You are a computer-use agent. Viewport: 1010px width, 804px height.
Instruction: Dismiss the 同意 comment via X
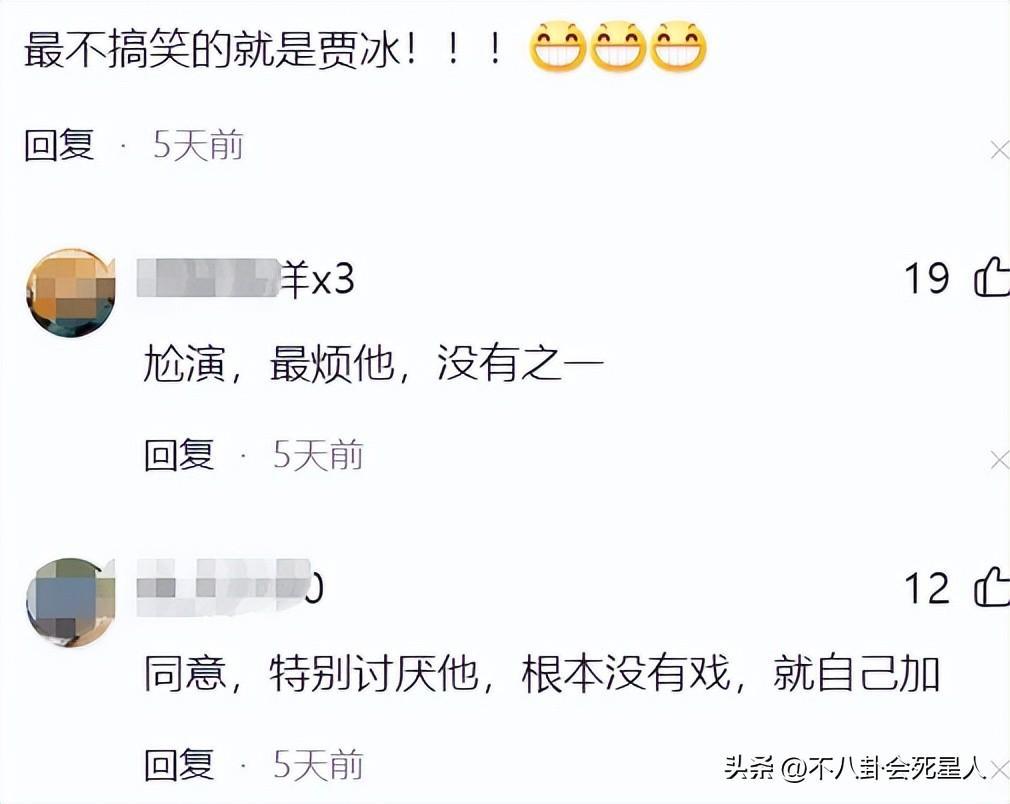tap(1000, 769)
